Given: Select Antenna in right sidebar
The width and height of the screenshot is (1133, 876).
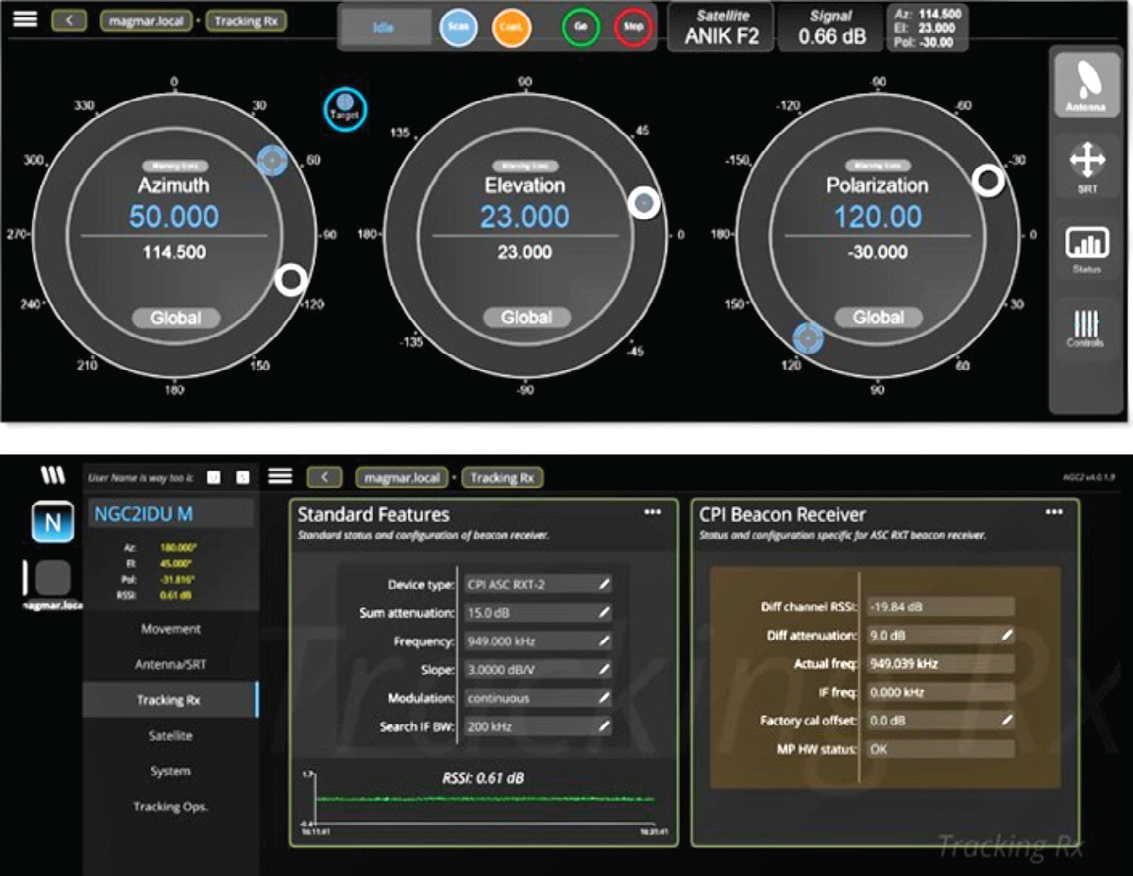Looking at the screenshot, I should tap(1086, 85).
